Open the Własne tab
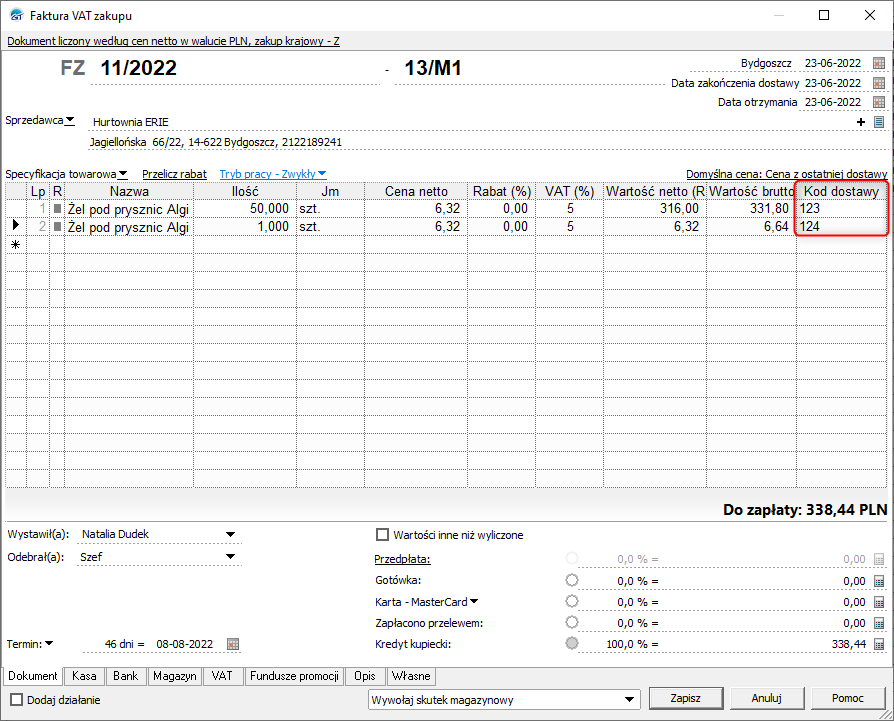The width and height of the screenshot is (894, 721). point(411,676)
